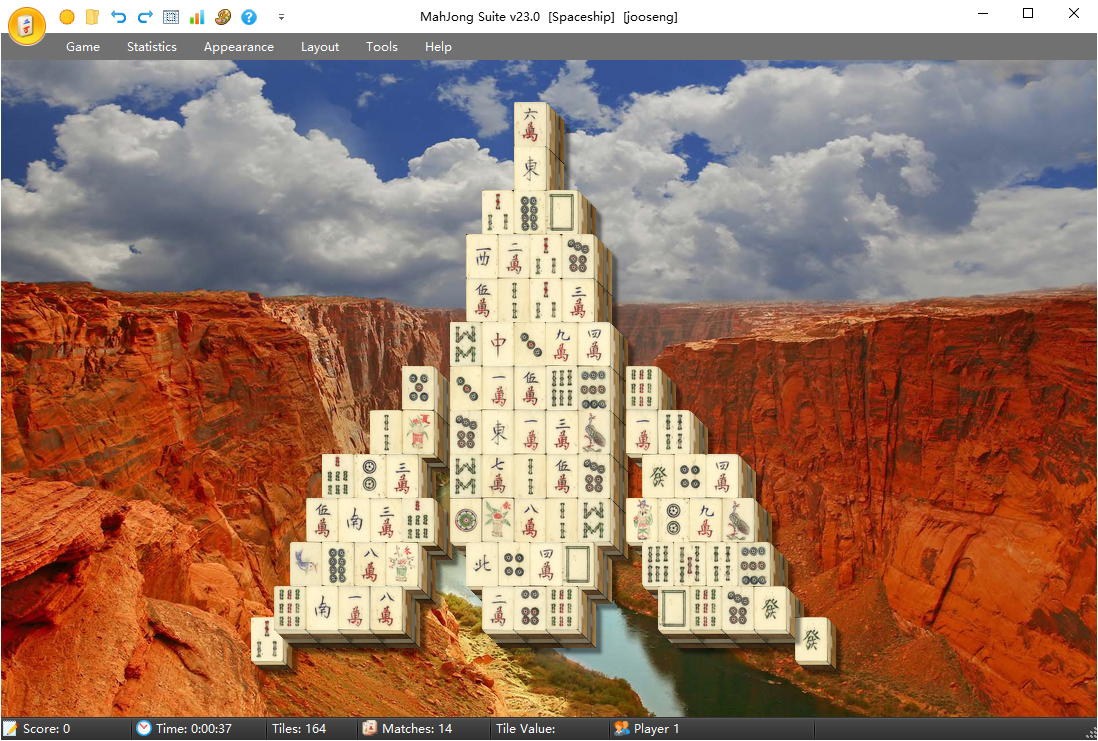
Task: Click the 'Player 1' status label
Action: 656,728
